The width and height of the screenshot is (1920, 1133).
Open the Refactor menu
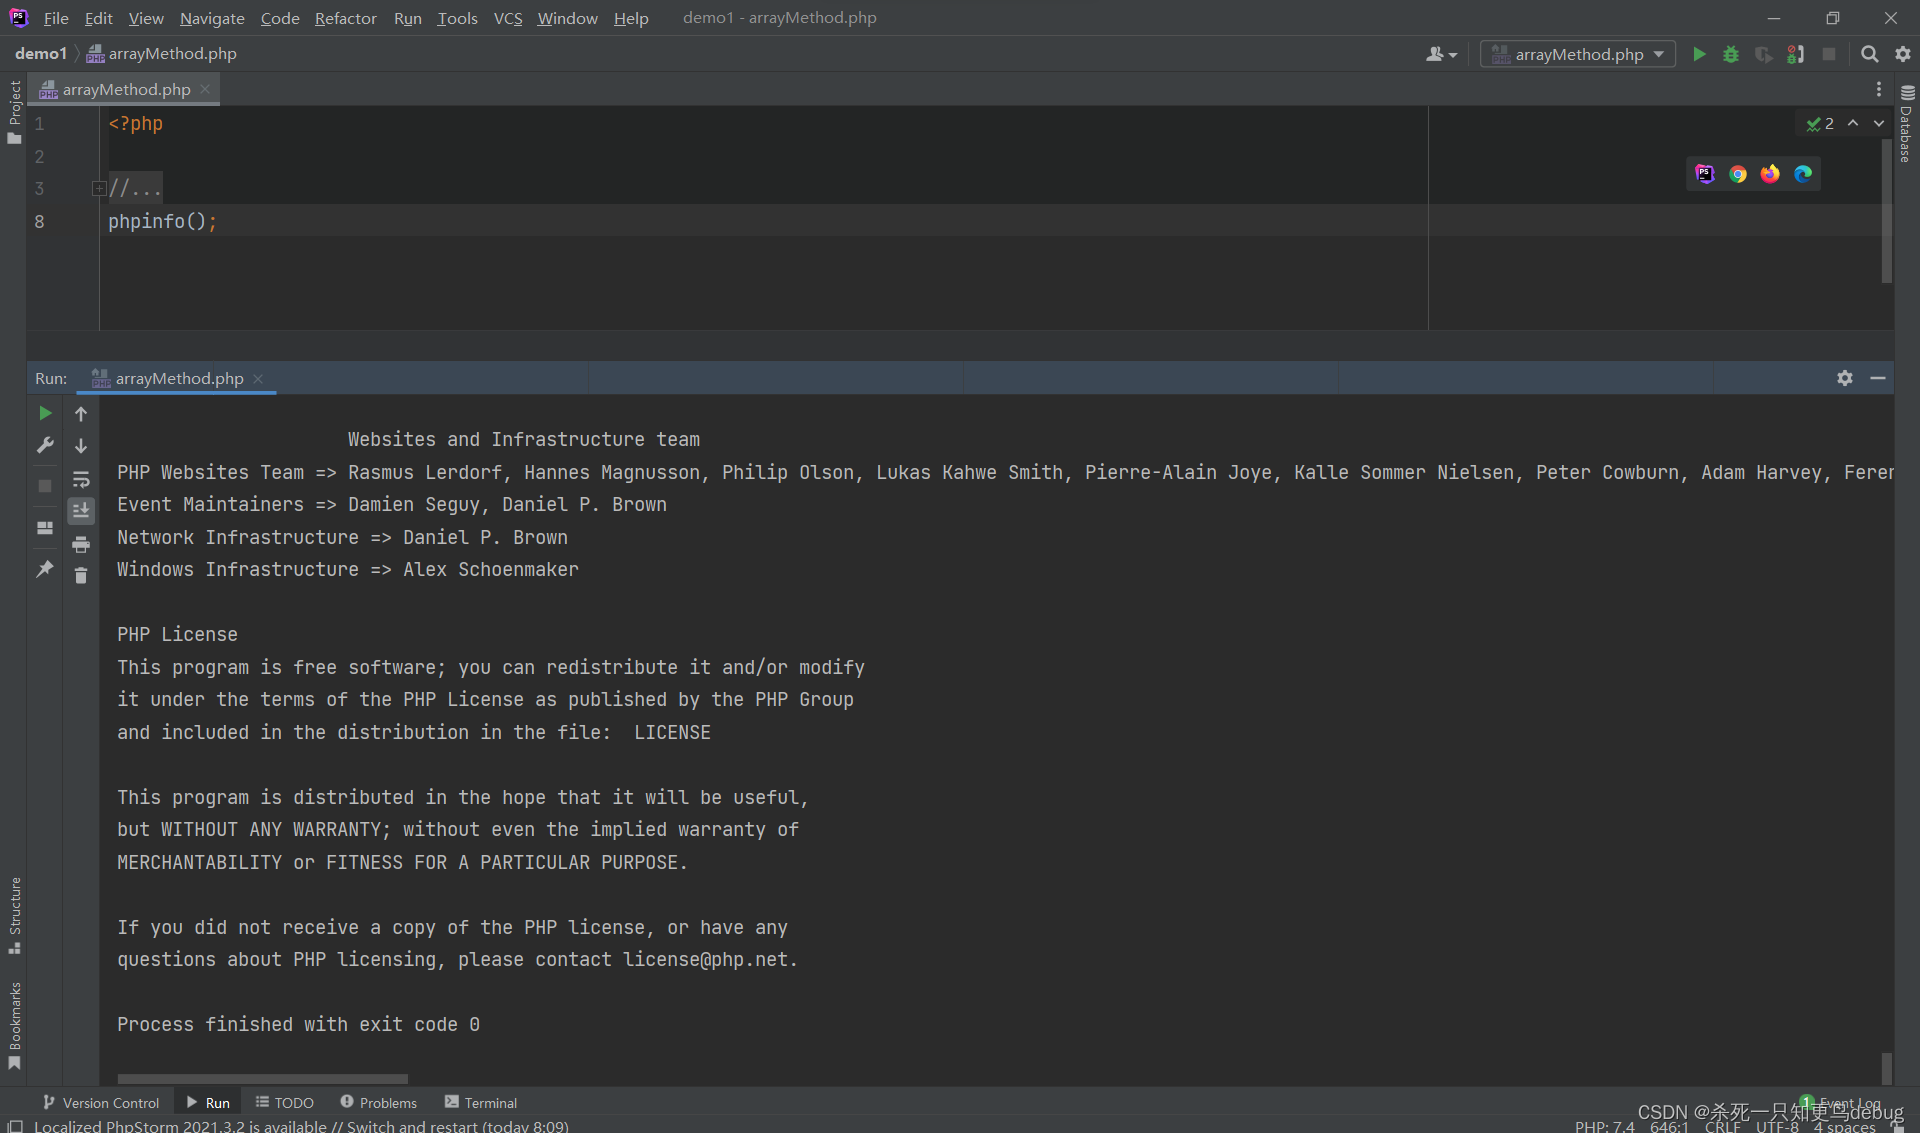(345, 18)
